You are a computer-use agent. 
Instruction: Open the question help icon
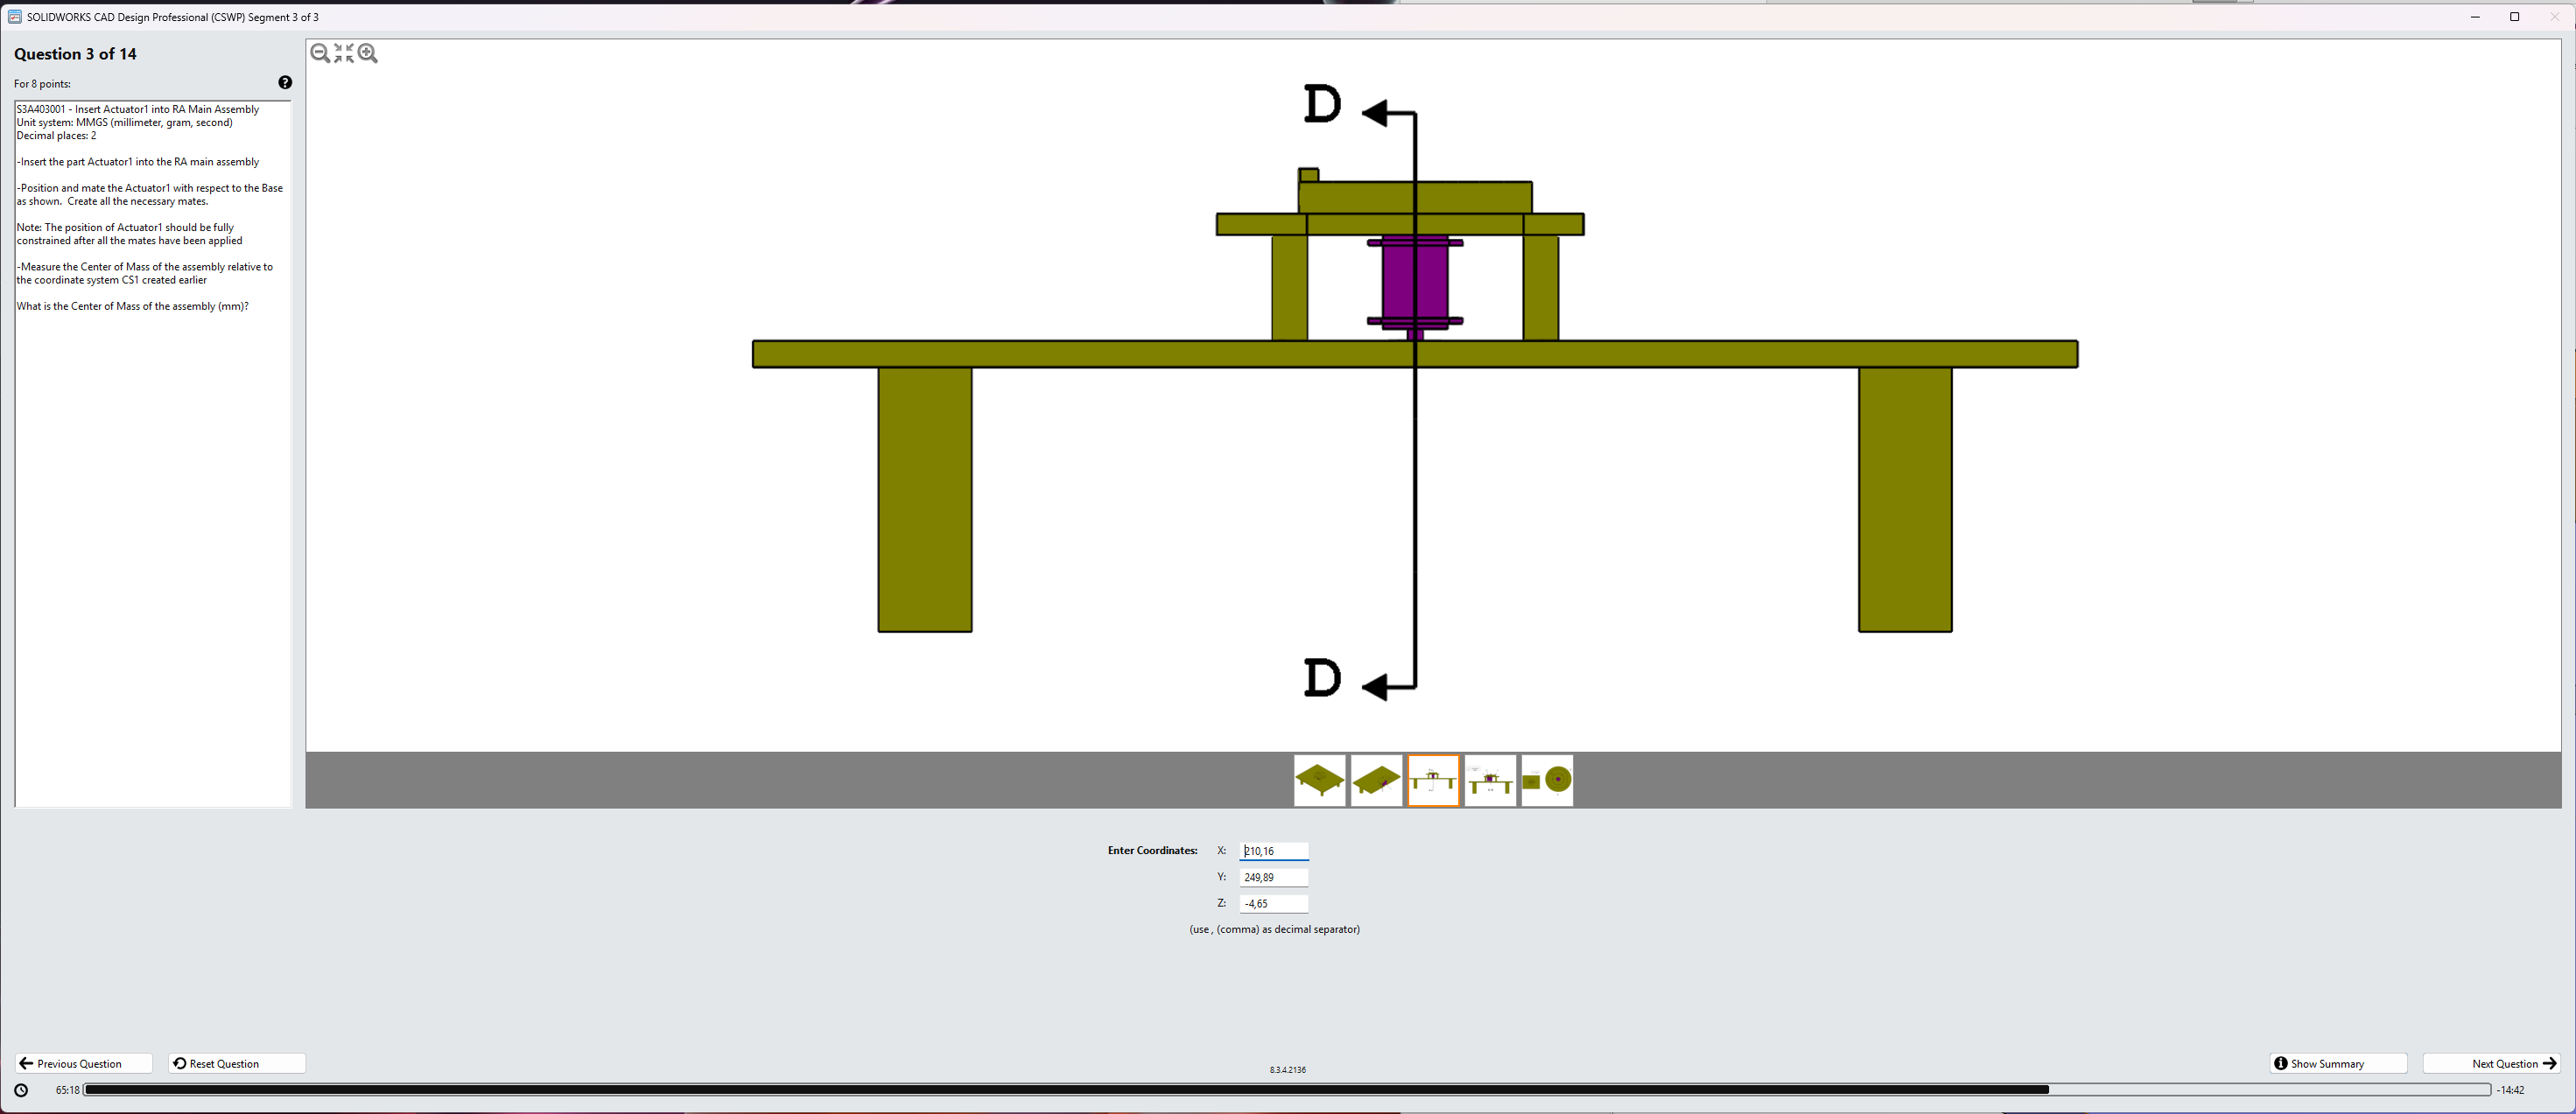click(x=285, y=83)
